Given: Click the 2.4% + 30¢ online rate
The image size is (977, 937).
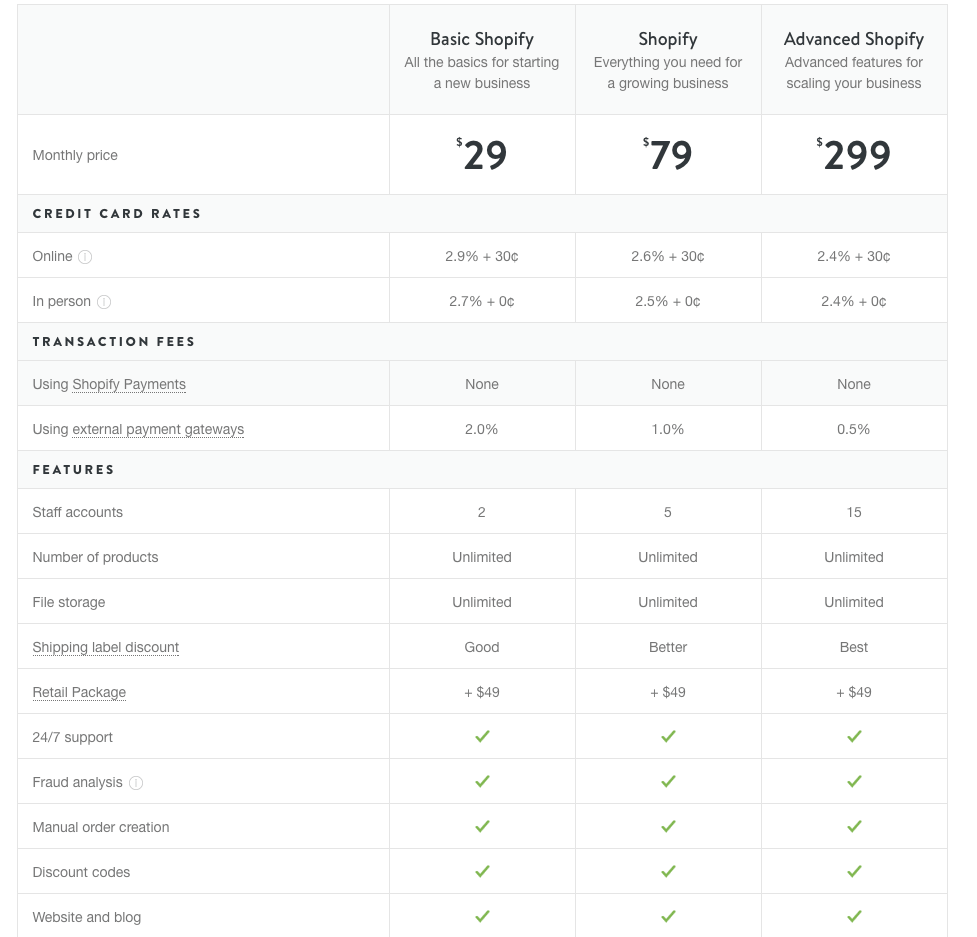Looking at the screenshot, I should click(854, 257).
